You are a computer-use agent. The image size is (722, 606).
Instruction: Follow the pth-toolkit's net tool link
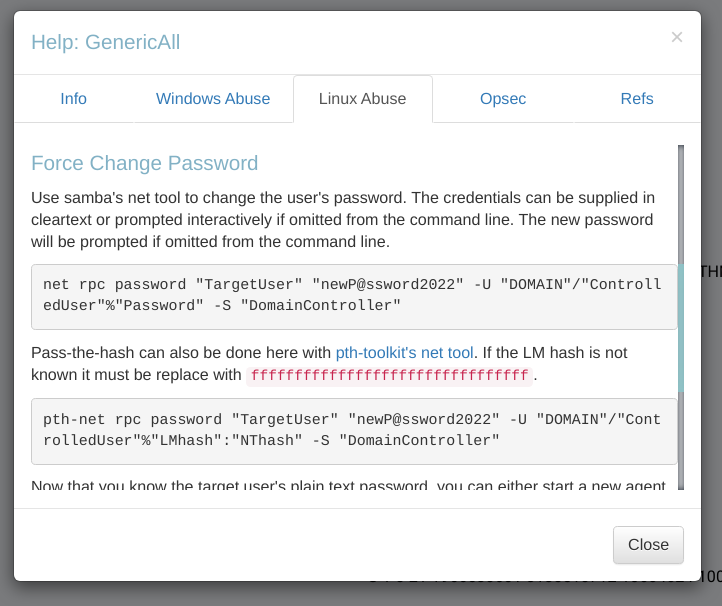[x=404, y=352]
